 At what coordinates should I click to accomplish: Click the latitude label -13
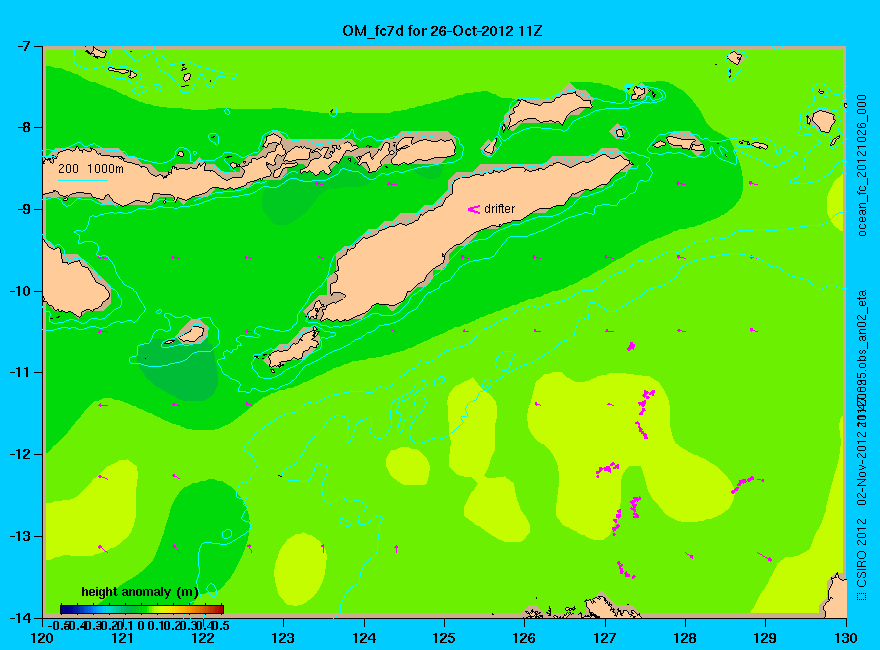pyautogui.click(x=19, y=536)
